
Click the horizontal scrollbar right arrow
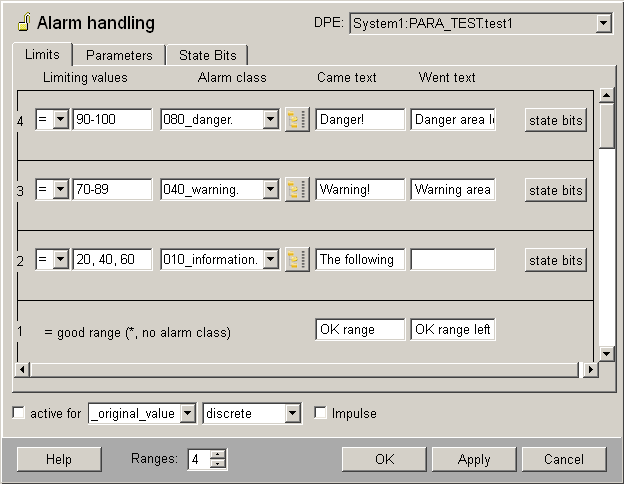pos(591,369)
